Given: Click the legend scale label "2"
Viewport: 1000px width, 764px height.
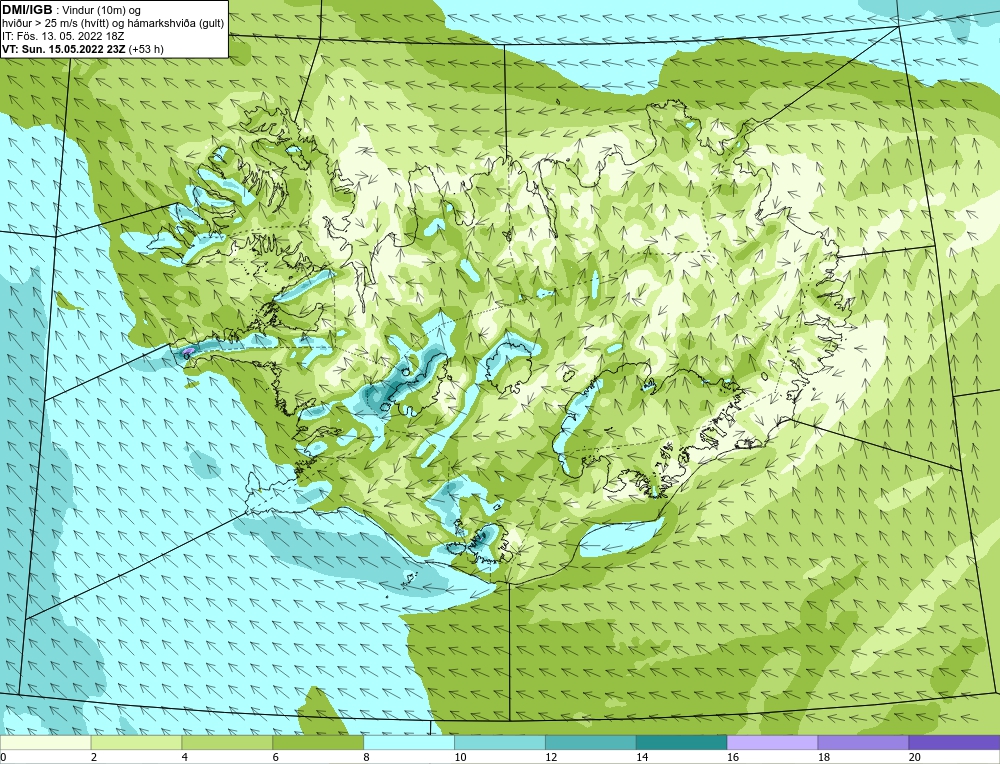Looking at the screenshot, I should [x=94, y=758].
